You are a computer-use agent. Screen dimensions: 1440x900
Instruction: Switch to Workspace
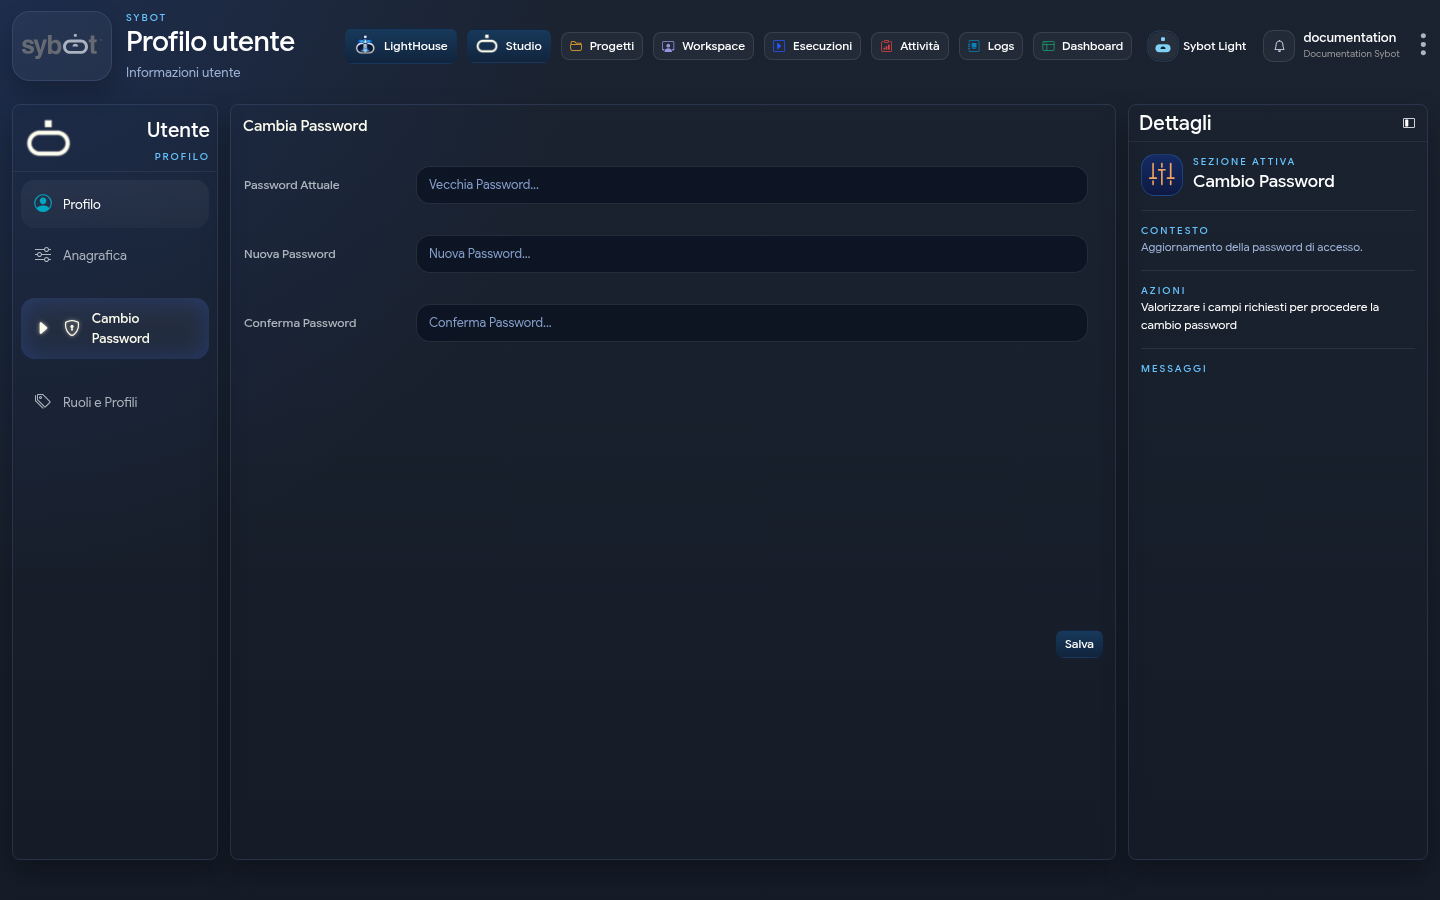click(x=703, y=46)
